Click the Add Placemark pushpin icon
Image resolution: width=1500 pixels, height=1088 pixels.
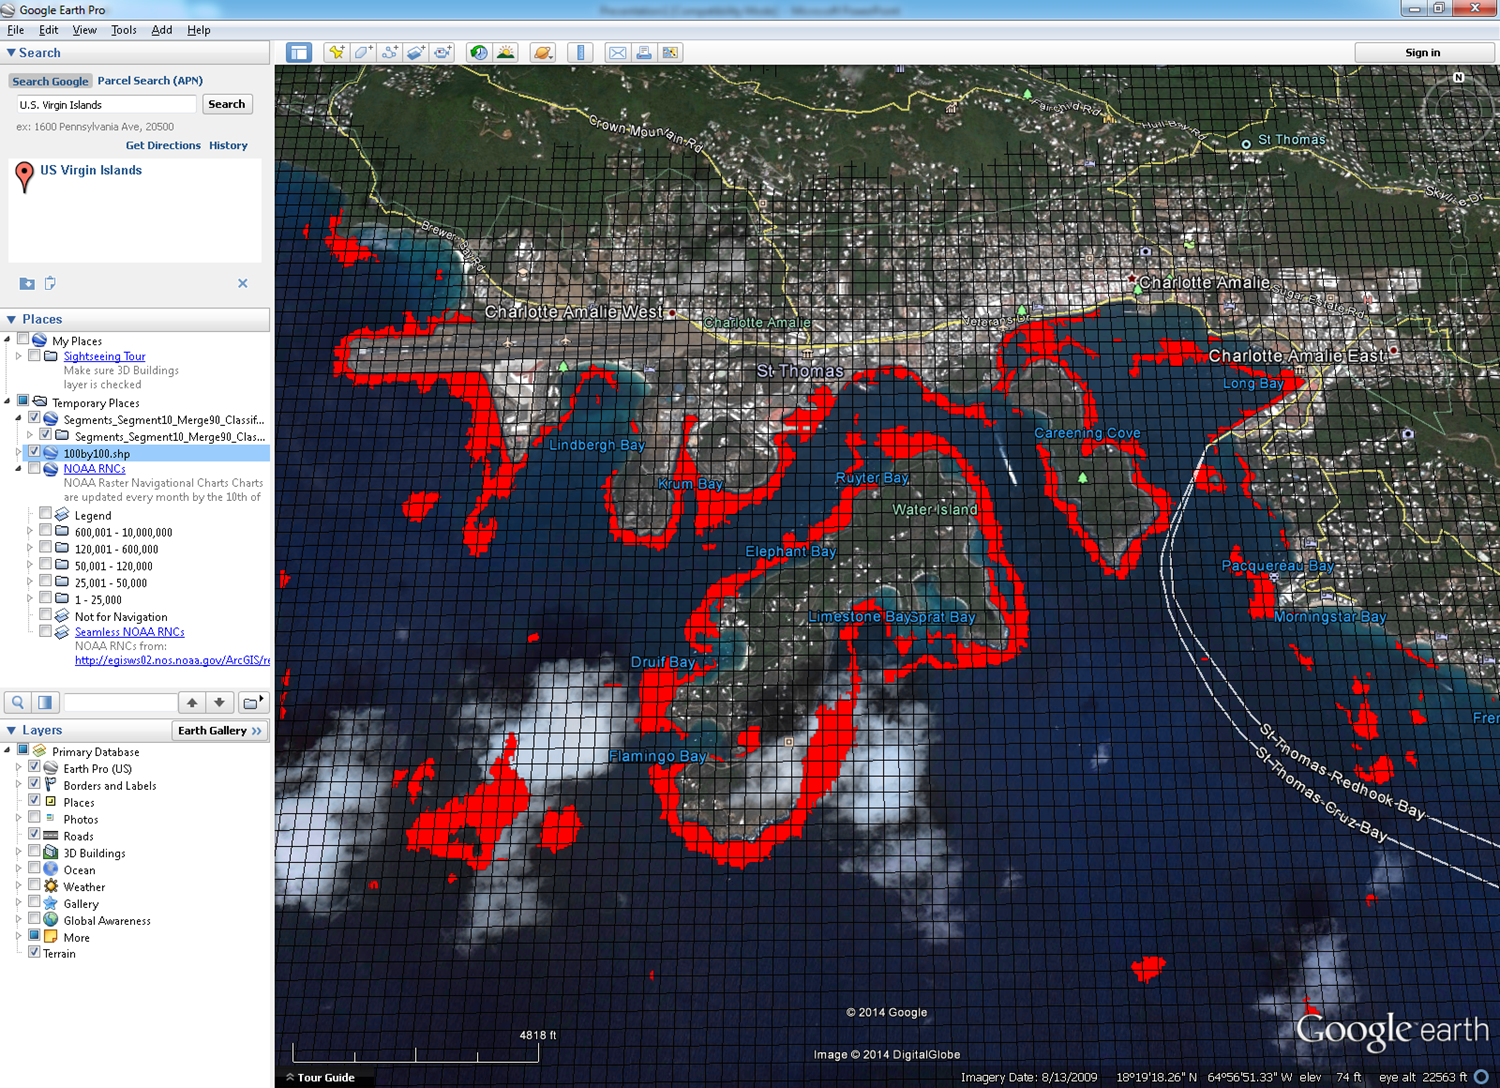337,53
